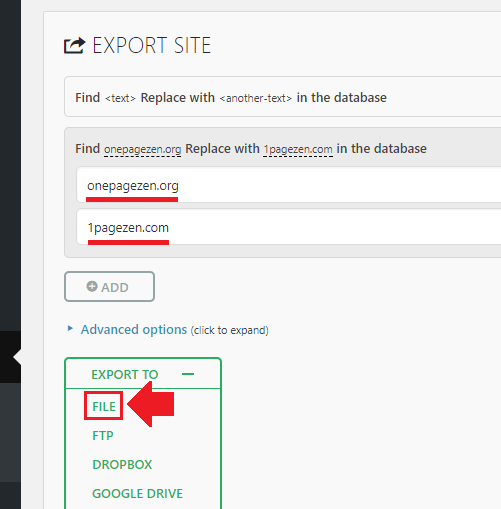Click the '(click to expand)' text
Image resolution: width=501 pixels, height=509 pixels.
point(230,330)
